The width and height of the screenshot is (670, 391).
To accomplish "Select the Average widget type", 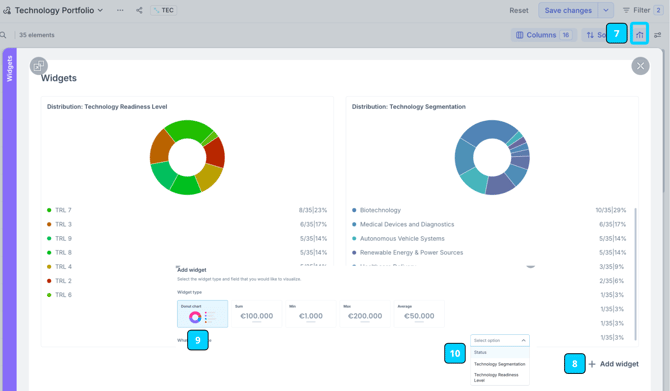I will (419, 314).
